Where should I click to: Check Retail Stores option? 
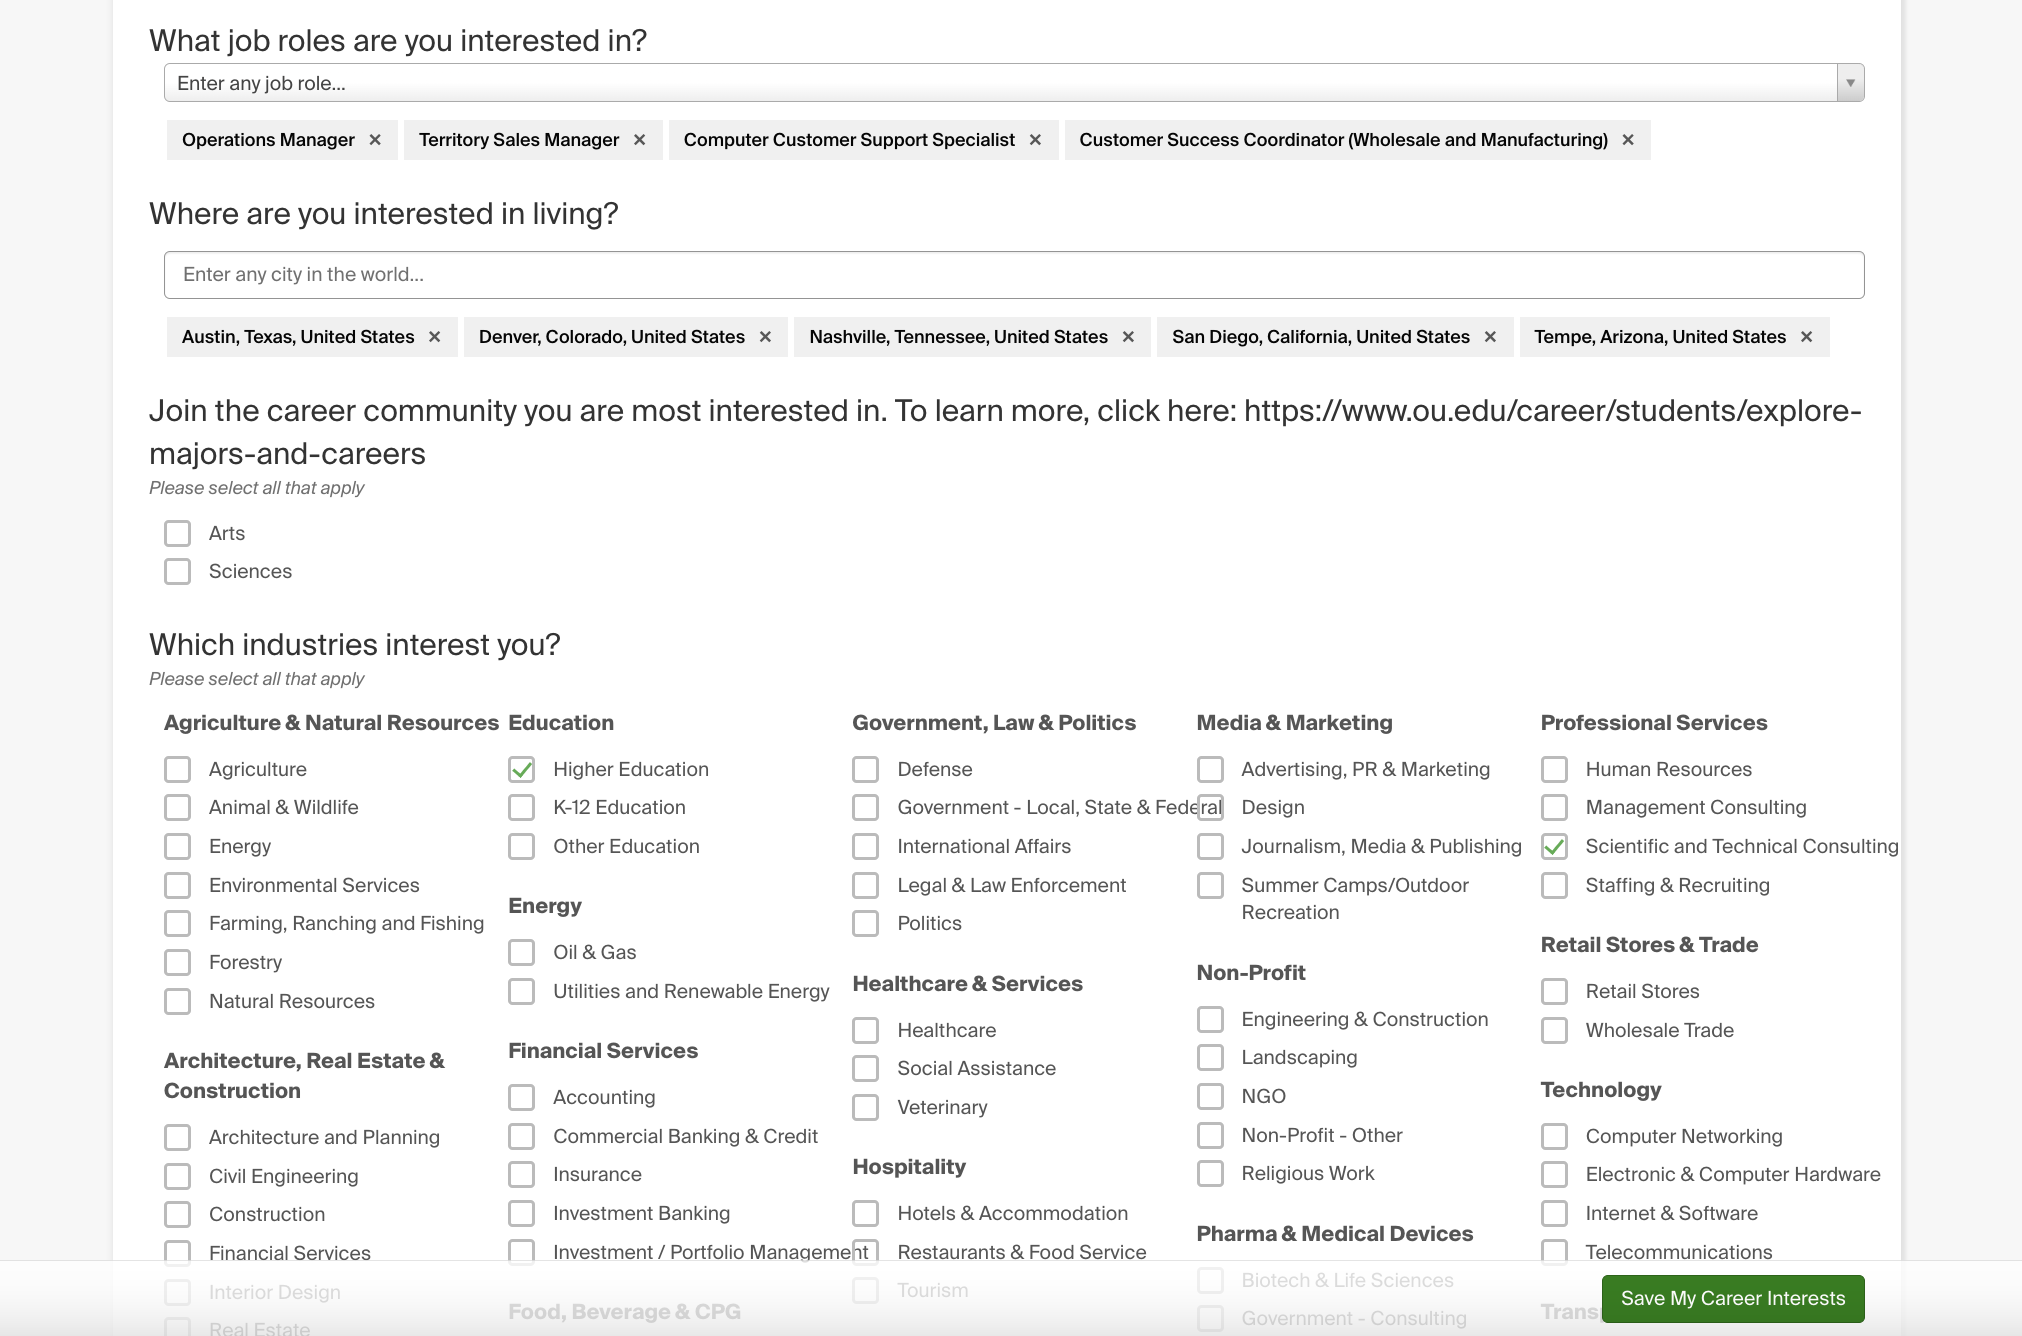click(1554, 991)
